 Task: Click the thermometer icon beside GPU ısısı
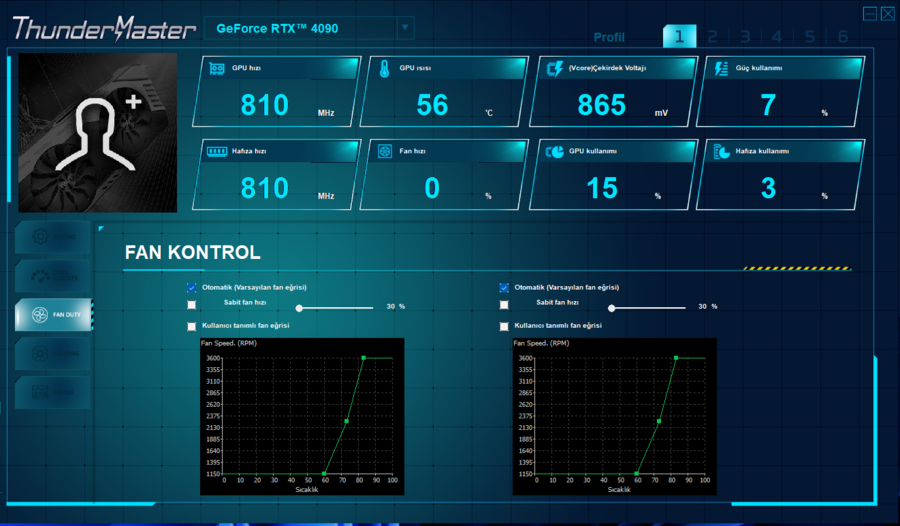[385, 69]
